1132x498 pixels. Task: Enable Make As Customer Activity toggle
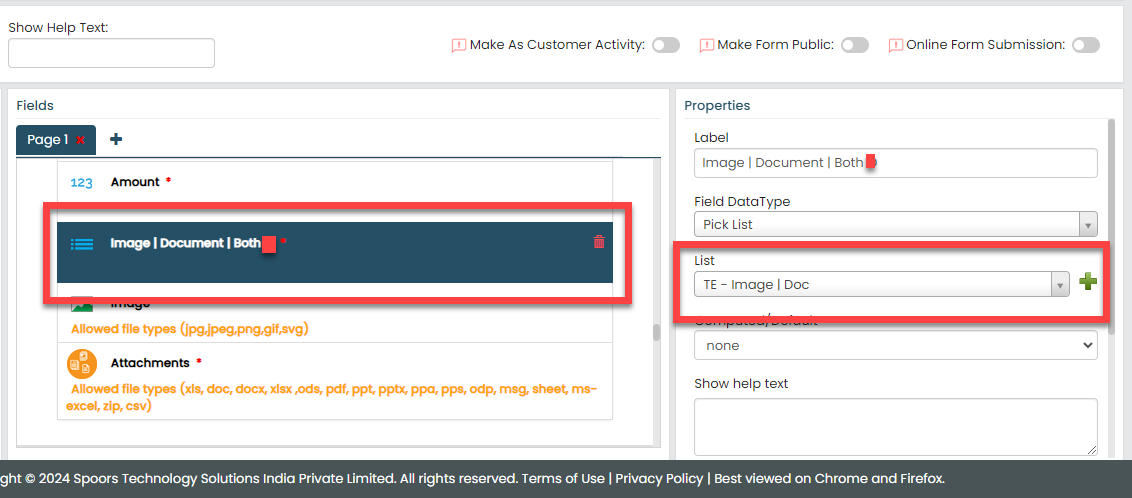pyautogui.click(x=665, y=45)
